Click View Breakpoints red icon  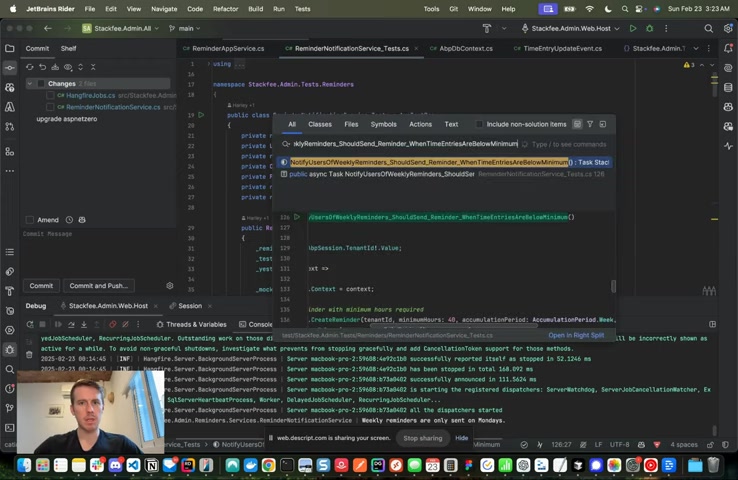tap(112, 324)
